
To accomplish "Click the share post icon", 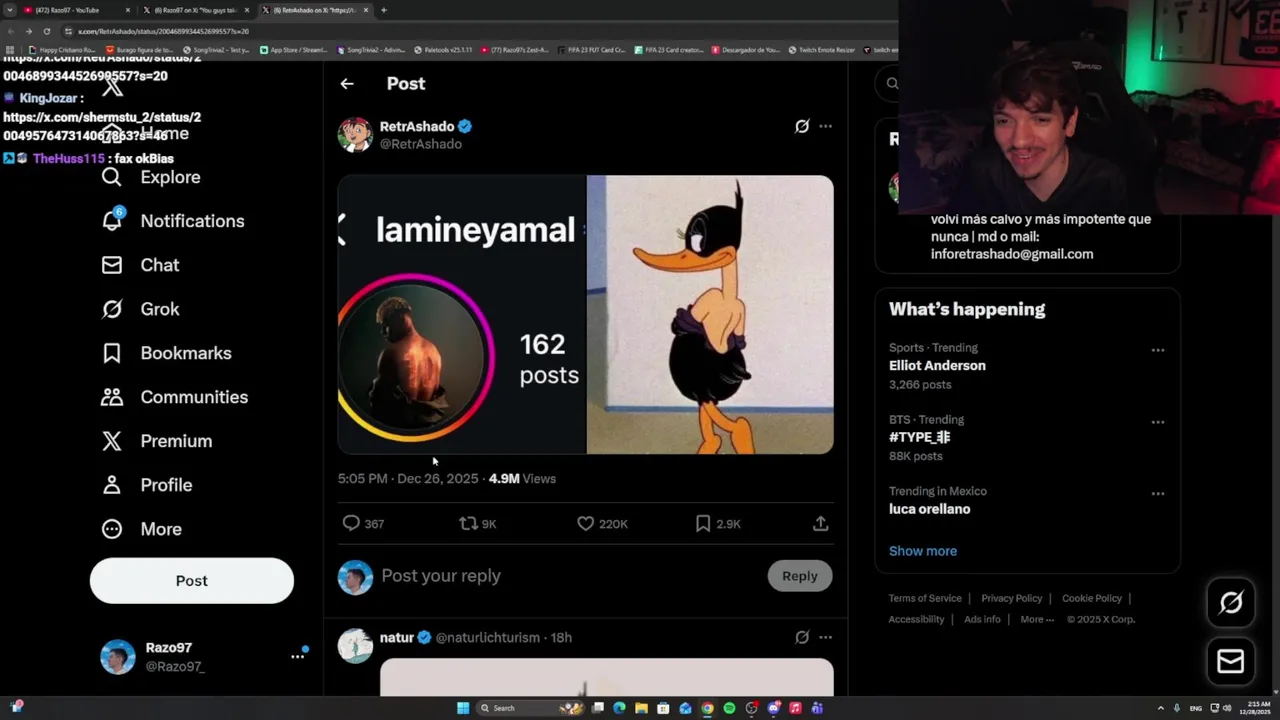I will tap(820, 523).
